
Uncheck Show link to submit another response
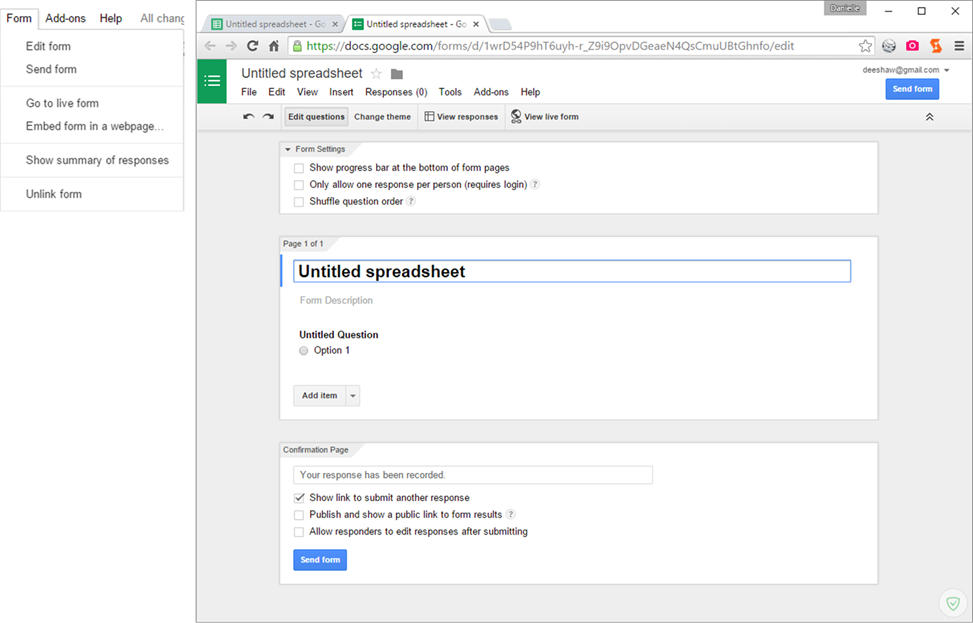[x=299, y=498]
